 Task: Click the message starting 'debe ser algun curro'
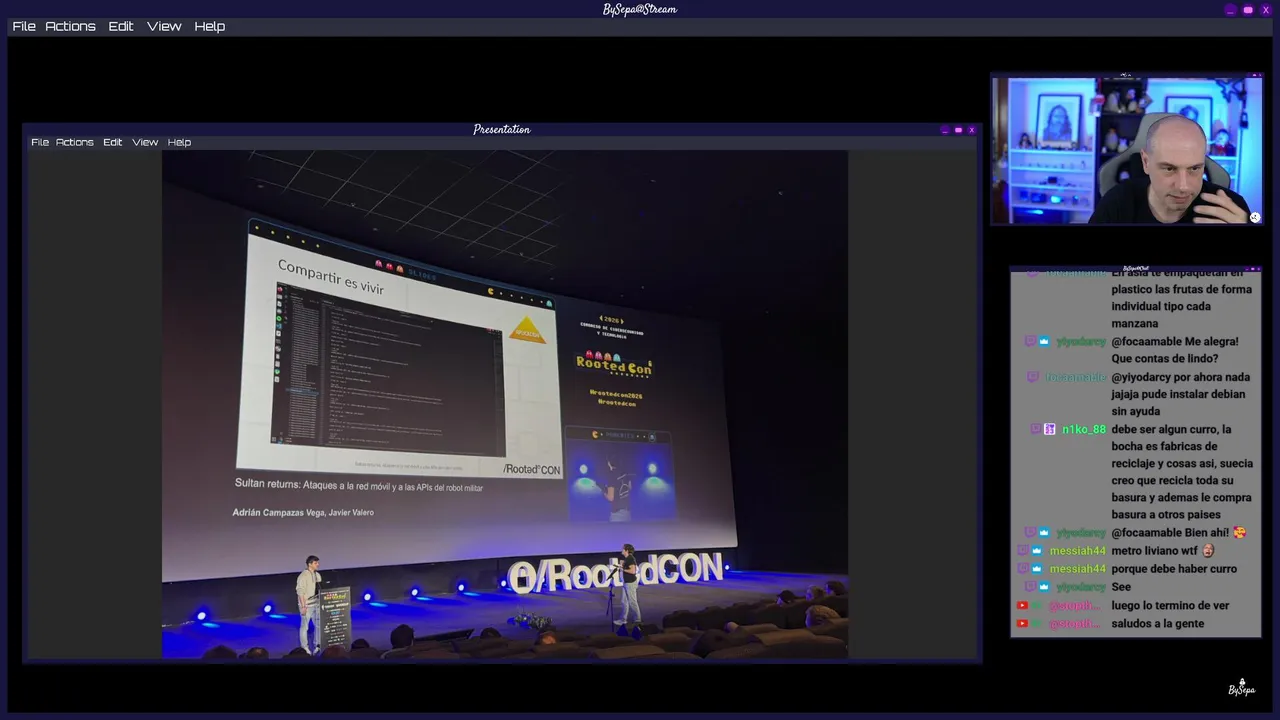tap(1182, 472)
